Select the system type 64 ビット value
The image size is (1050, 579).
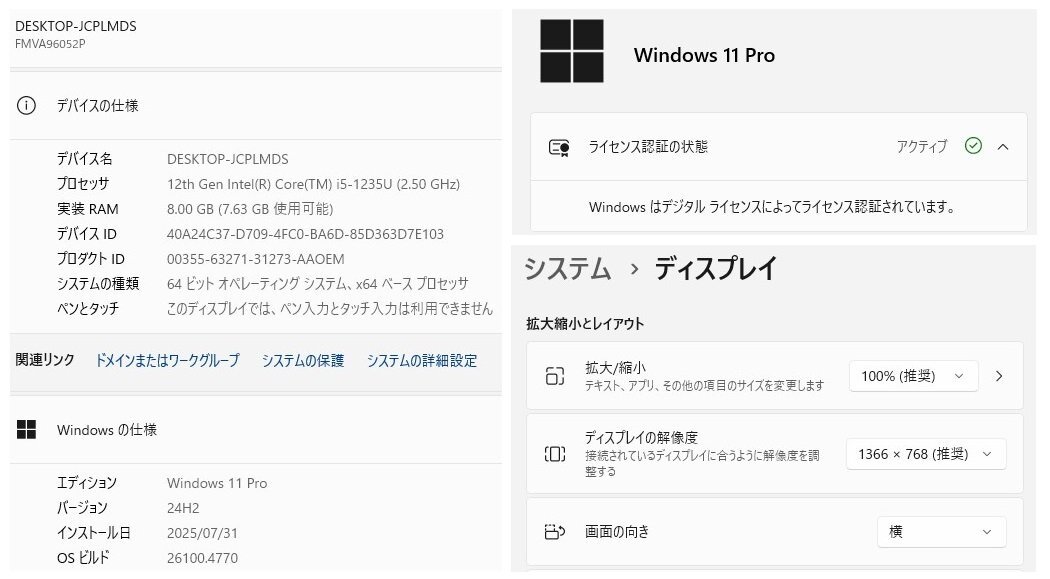tap(317, 284)
